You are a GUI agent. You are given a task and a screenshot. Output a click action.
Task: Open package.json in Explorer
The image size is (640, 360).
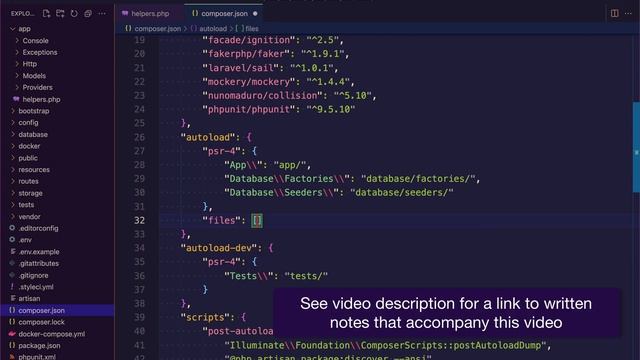39,346
